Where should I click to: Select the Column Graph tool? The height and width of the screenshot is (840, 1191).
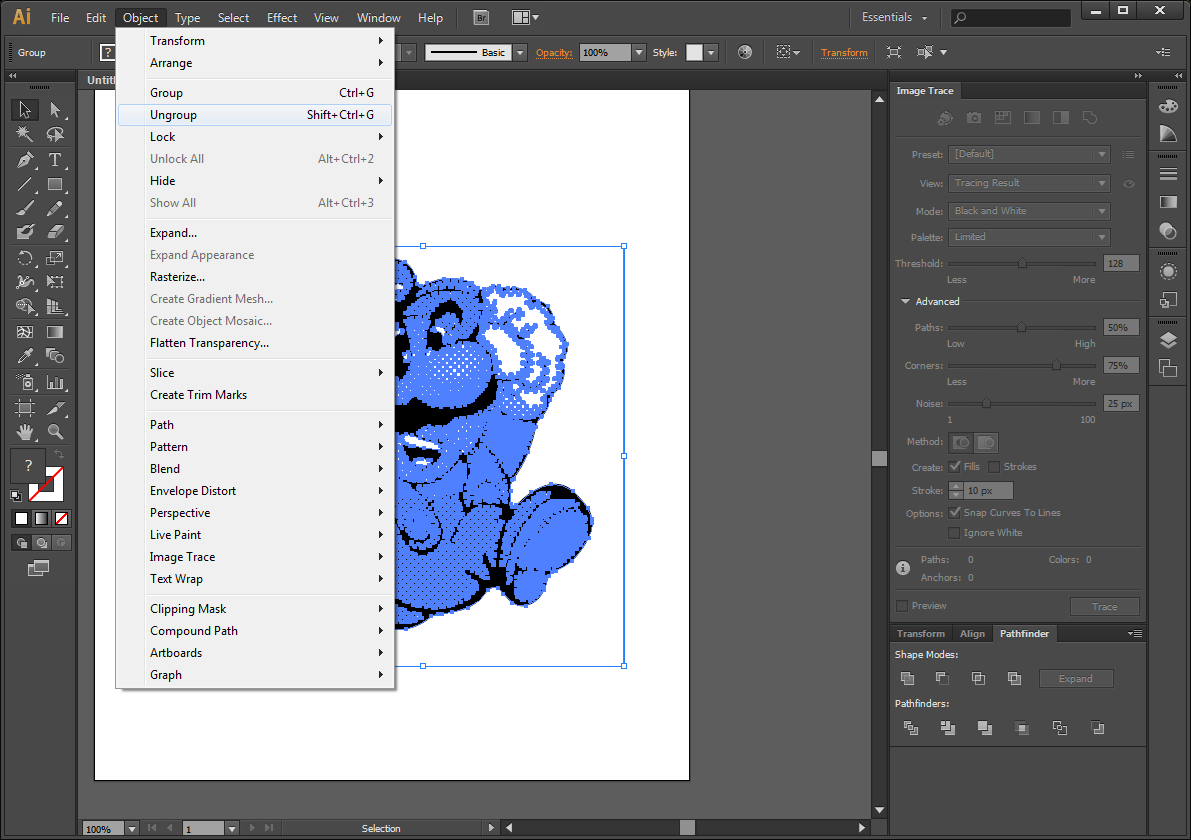click(55, 382)
